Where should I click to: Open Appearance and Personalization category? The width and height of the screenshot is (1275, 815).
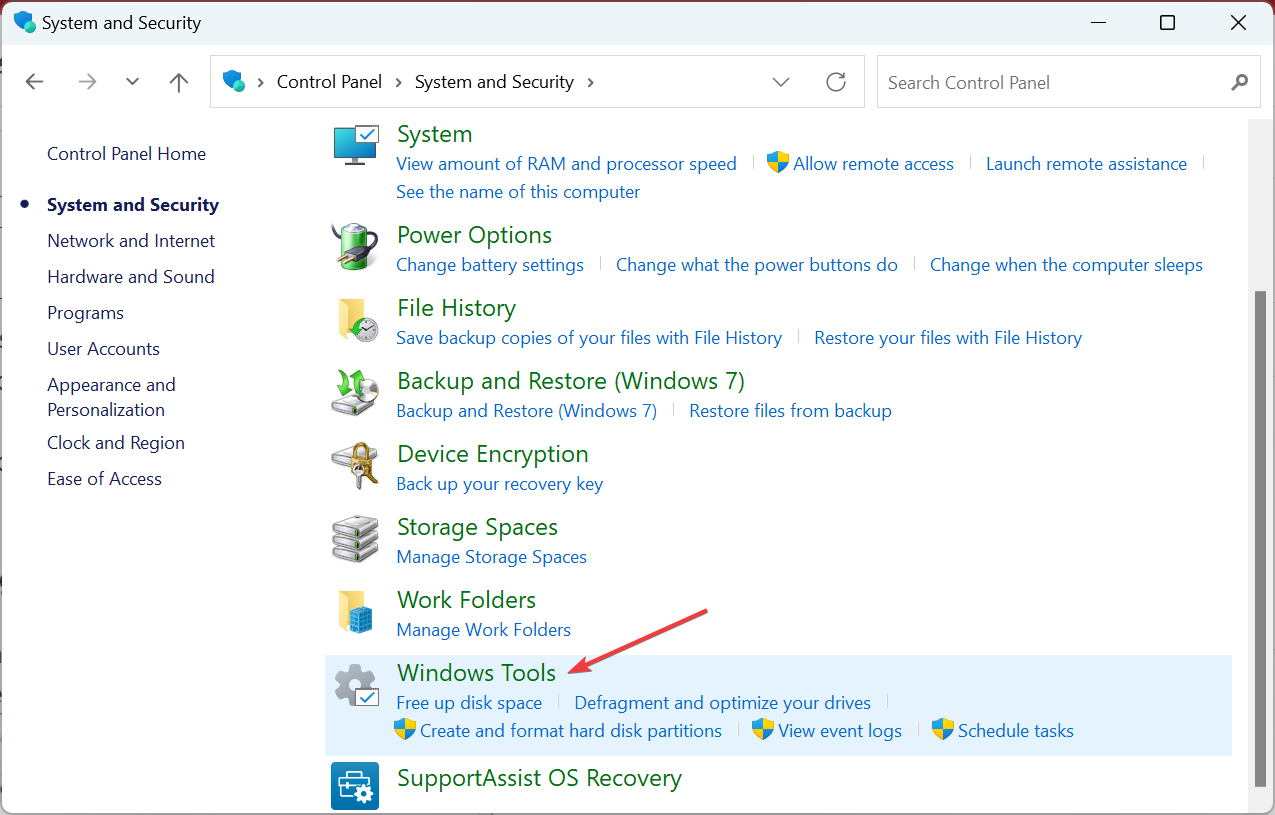(x=111, y=397)
